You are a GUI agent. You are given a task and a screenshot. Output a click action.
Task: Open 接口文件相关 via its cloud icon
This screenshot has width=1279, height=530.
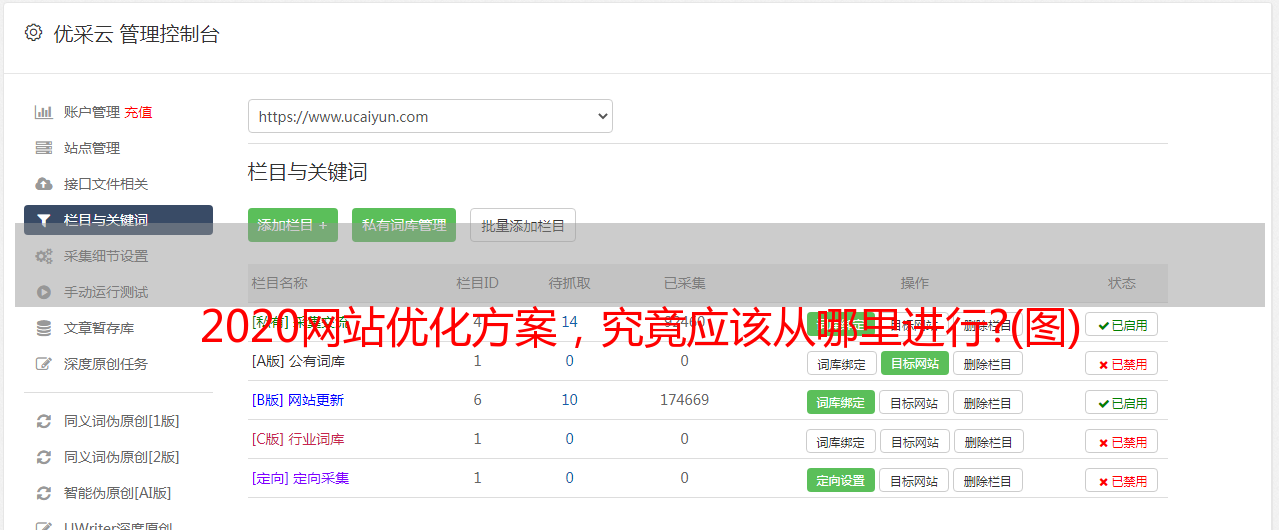point(43,184)
